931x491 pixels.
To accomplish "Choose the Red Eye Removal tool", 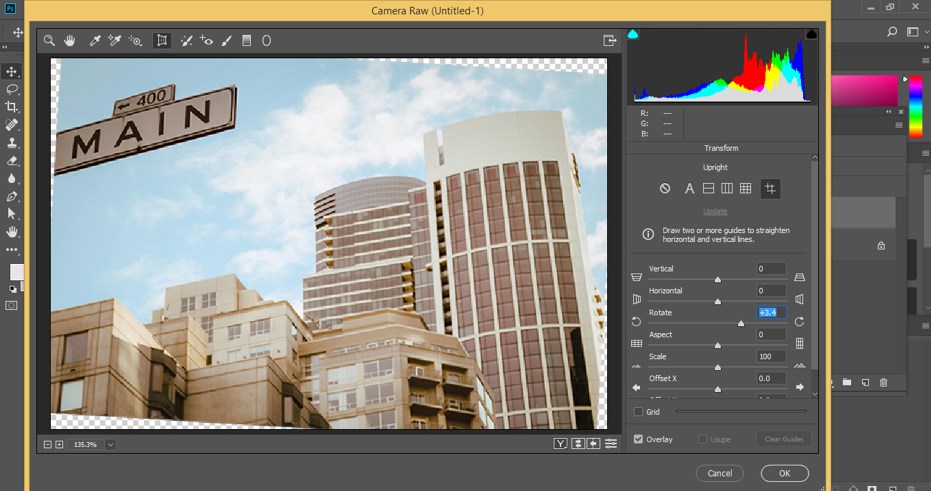I will tap(207, 41).
